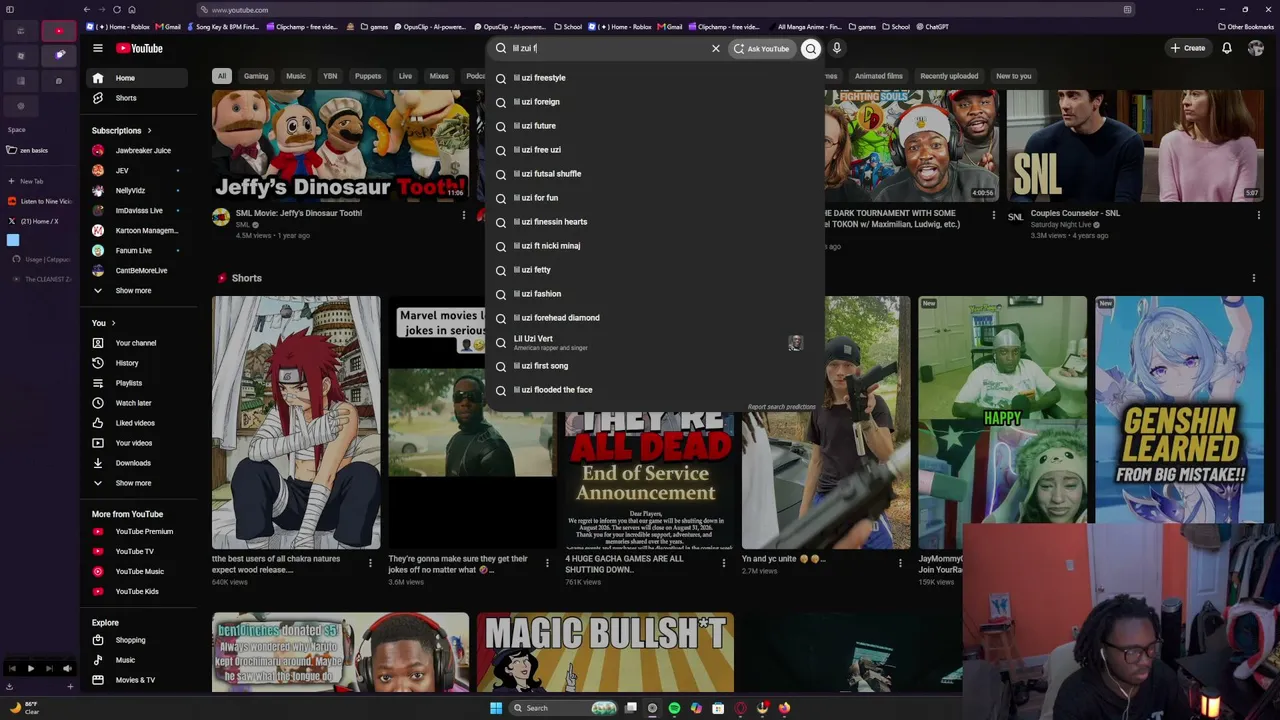Open the Windows Start menu

click(x=495, y=708)
